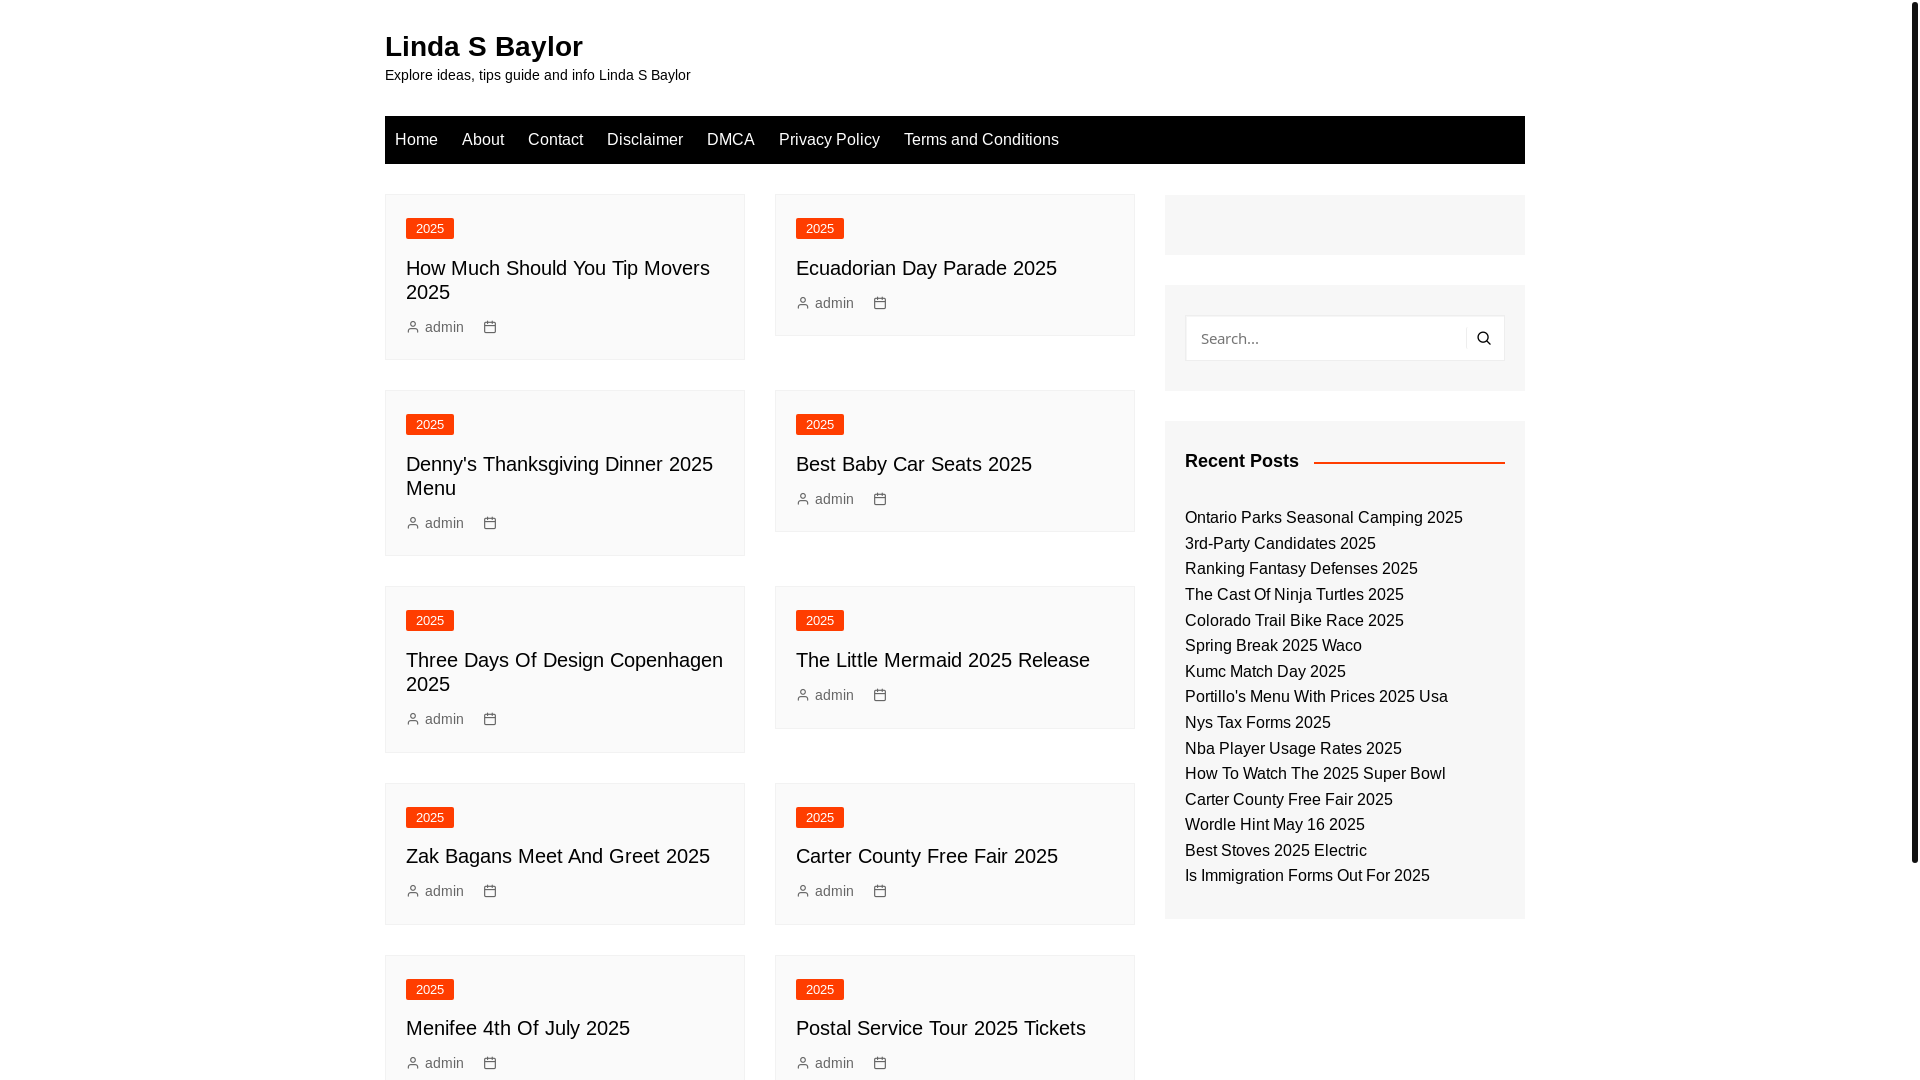This screenshot has height=1080, width=1920.
Task: Click calendar icon on Three Days Of Design card
Action: tap(490, 719)
